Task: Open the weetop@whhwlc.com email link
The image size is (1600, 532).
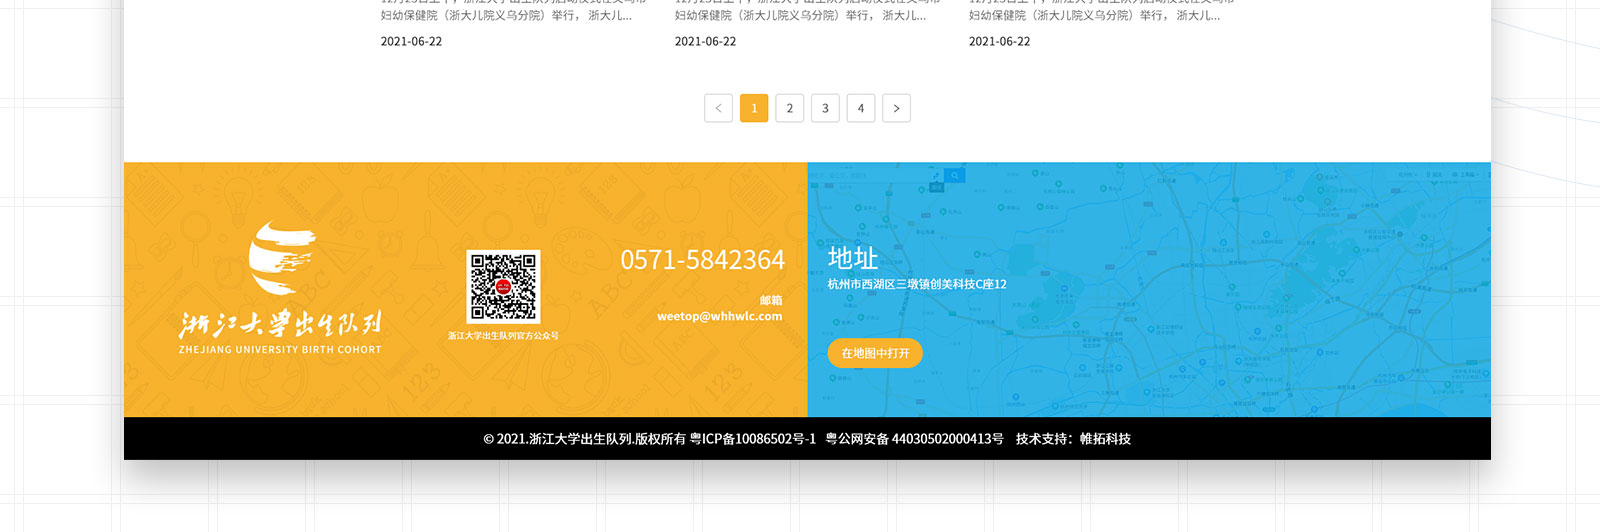Action: 719,316
